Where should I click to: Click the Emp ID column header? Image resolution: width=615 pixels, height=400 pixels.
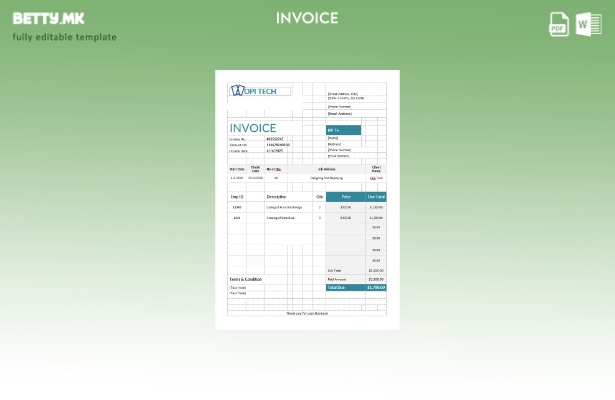click(x=237, y=197)
